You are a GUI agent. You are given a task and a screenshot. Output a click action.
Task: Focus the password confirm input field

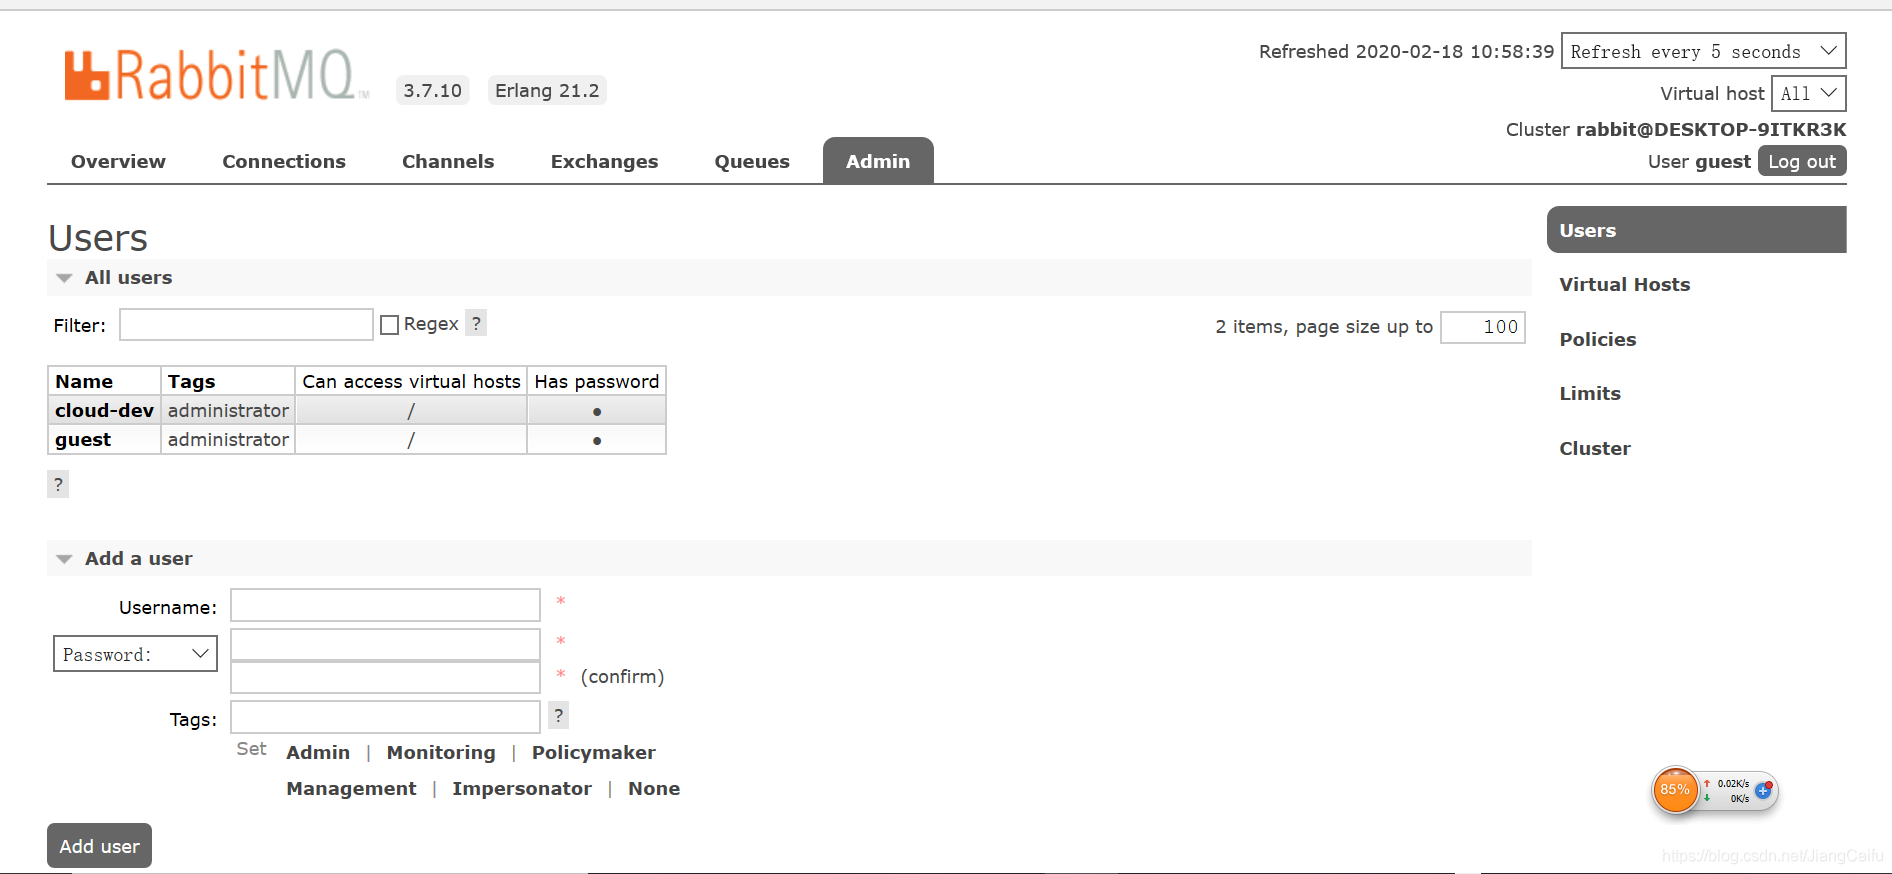coord(385,677)
